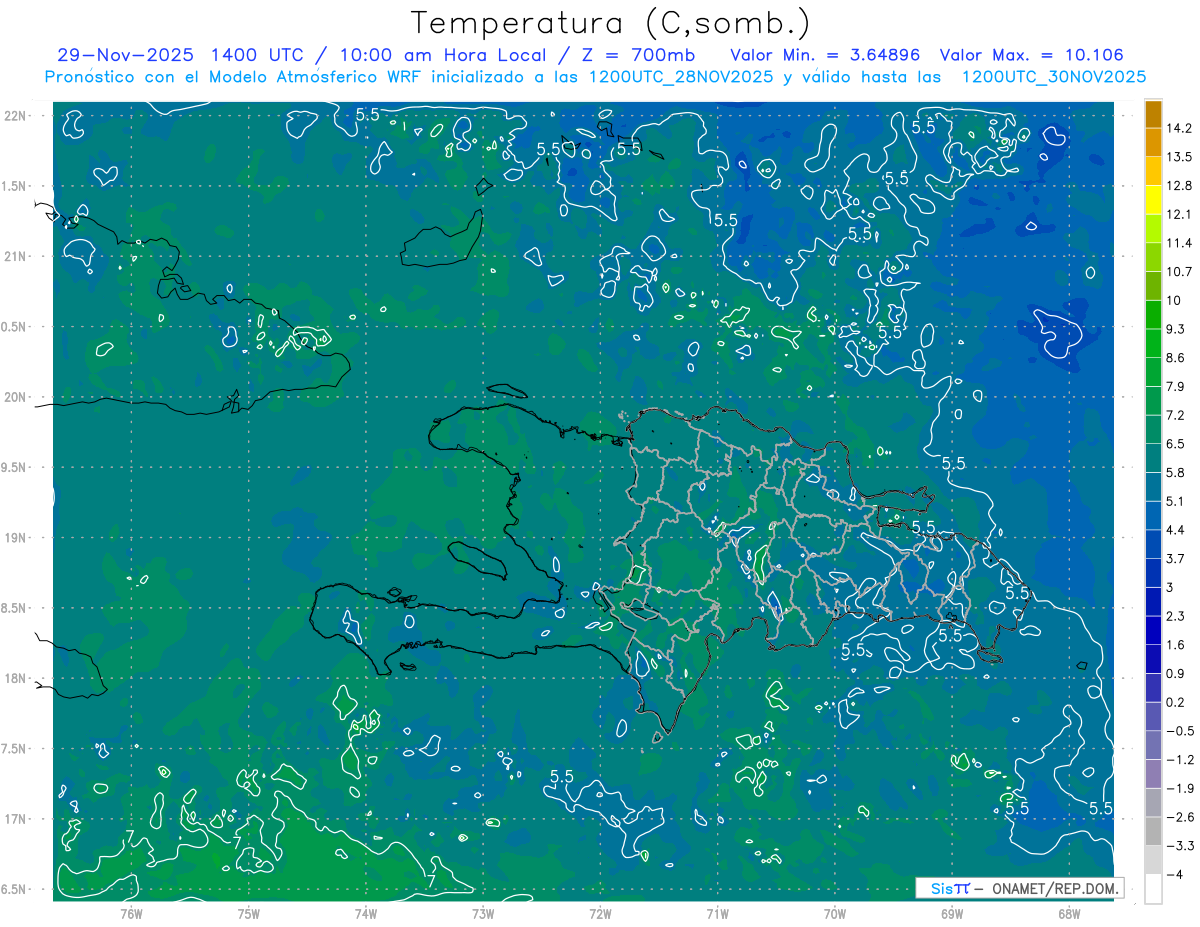Click "10:00 am Hora Local" text
1200x927 pixels.
[x=443, y=55]
